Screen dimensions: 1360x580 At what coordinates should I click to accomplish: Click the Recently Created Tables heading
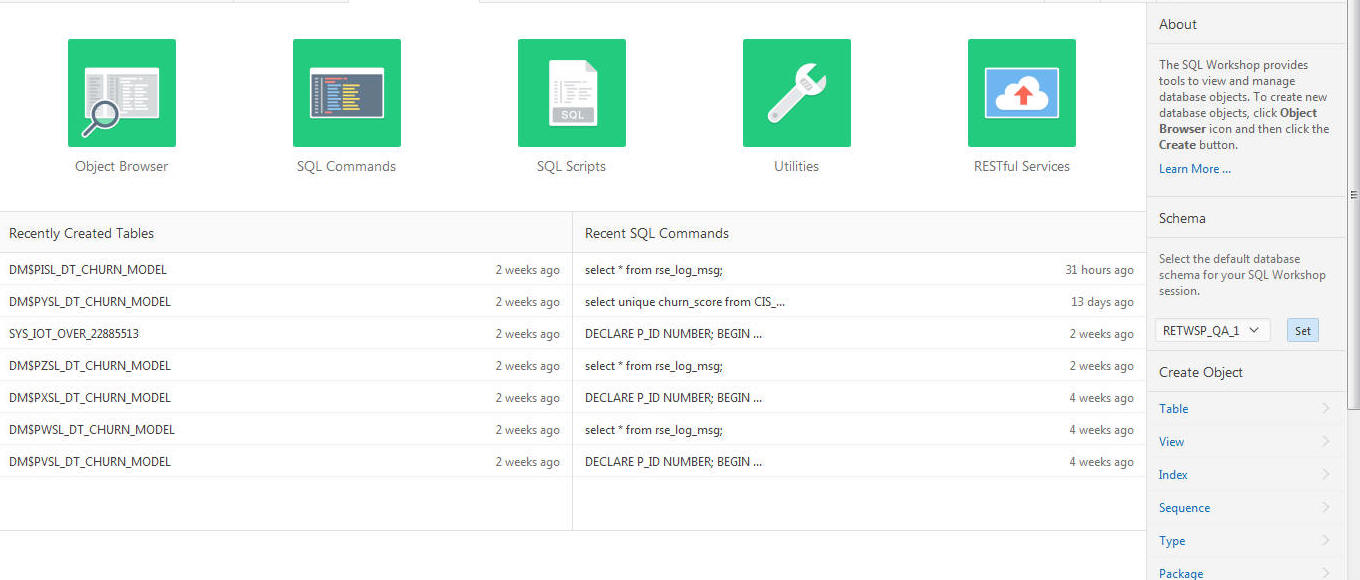82,233
